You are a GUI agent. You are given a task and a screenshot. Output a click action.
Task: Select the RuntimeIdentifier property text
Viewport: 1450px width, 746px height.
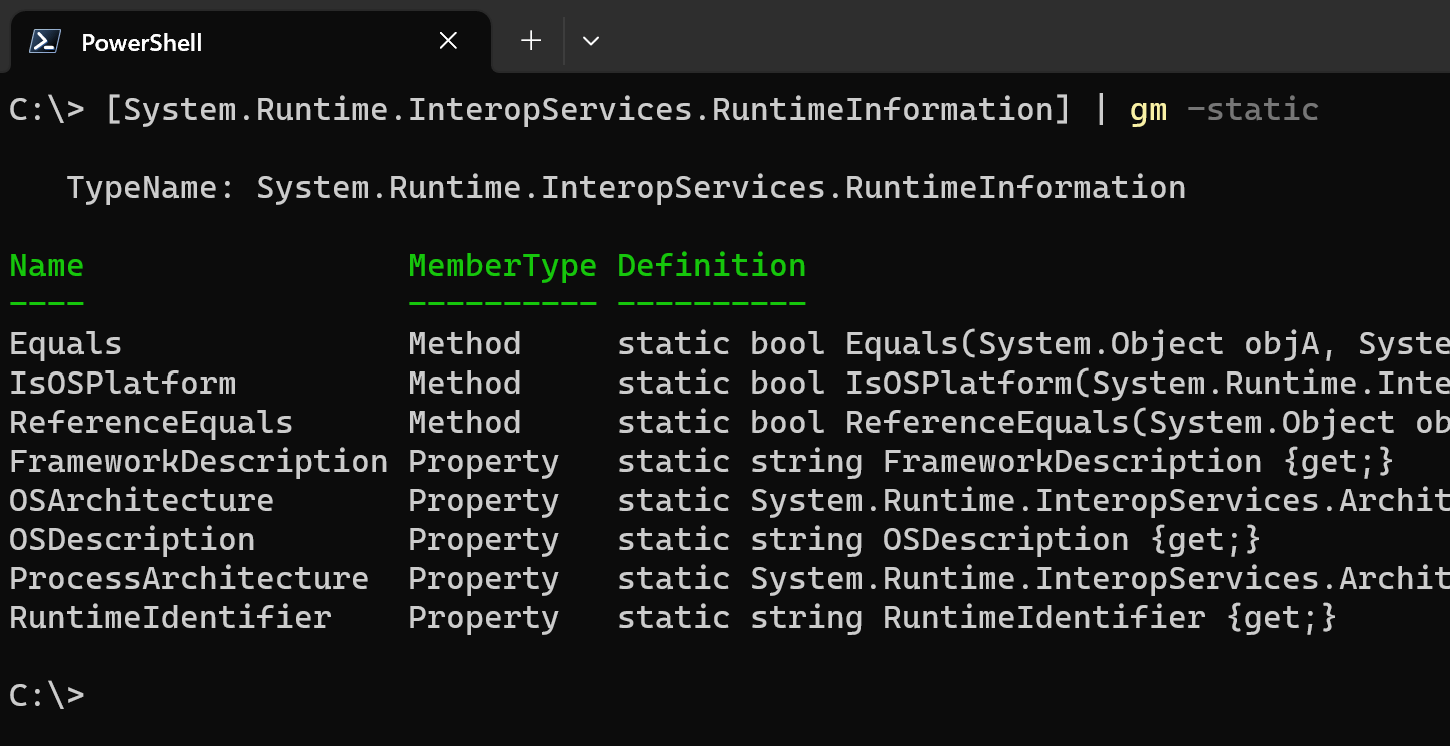(x=167, y=617)
